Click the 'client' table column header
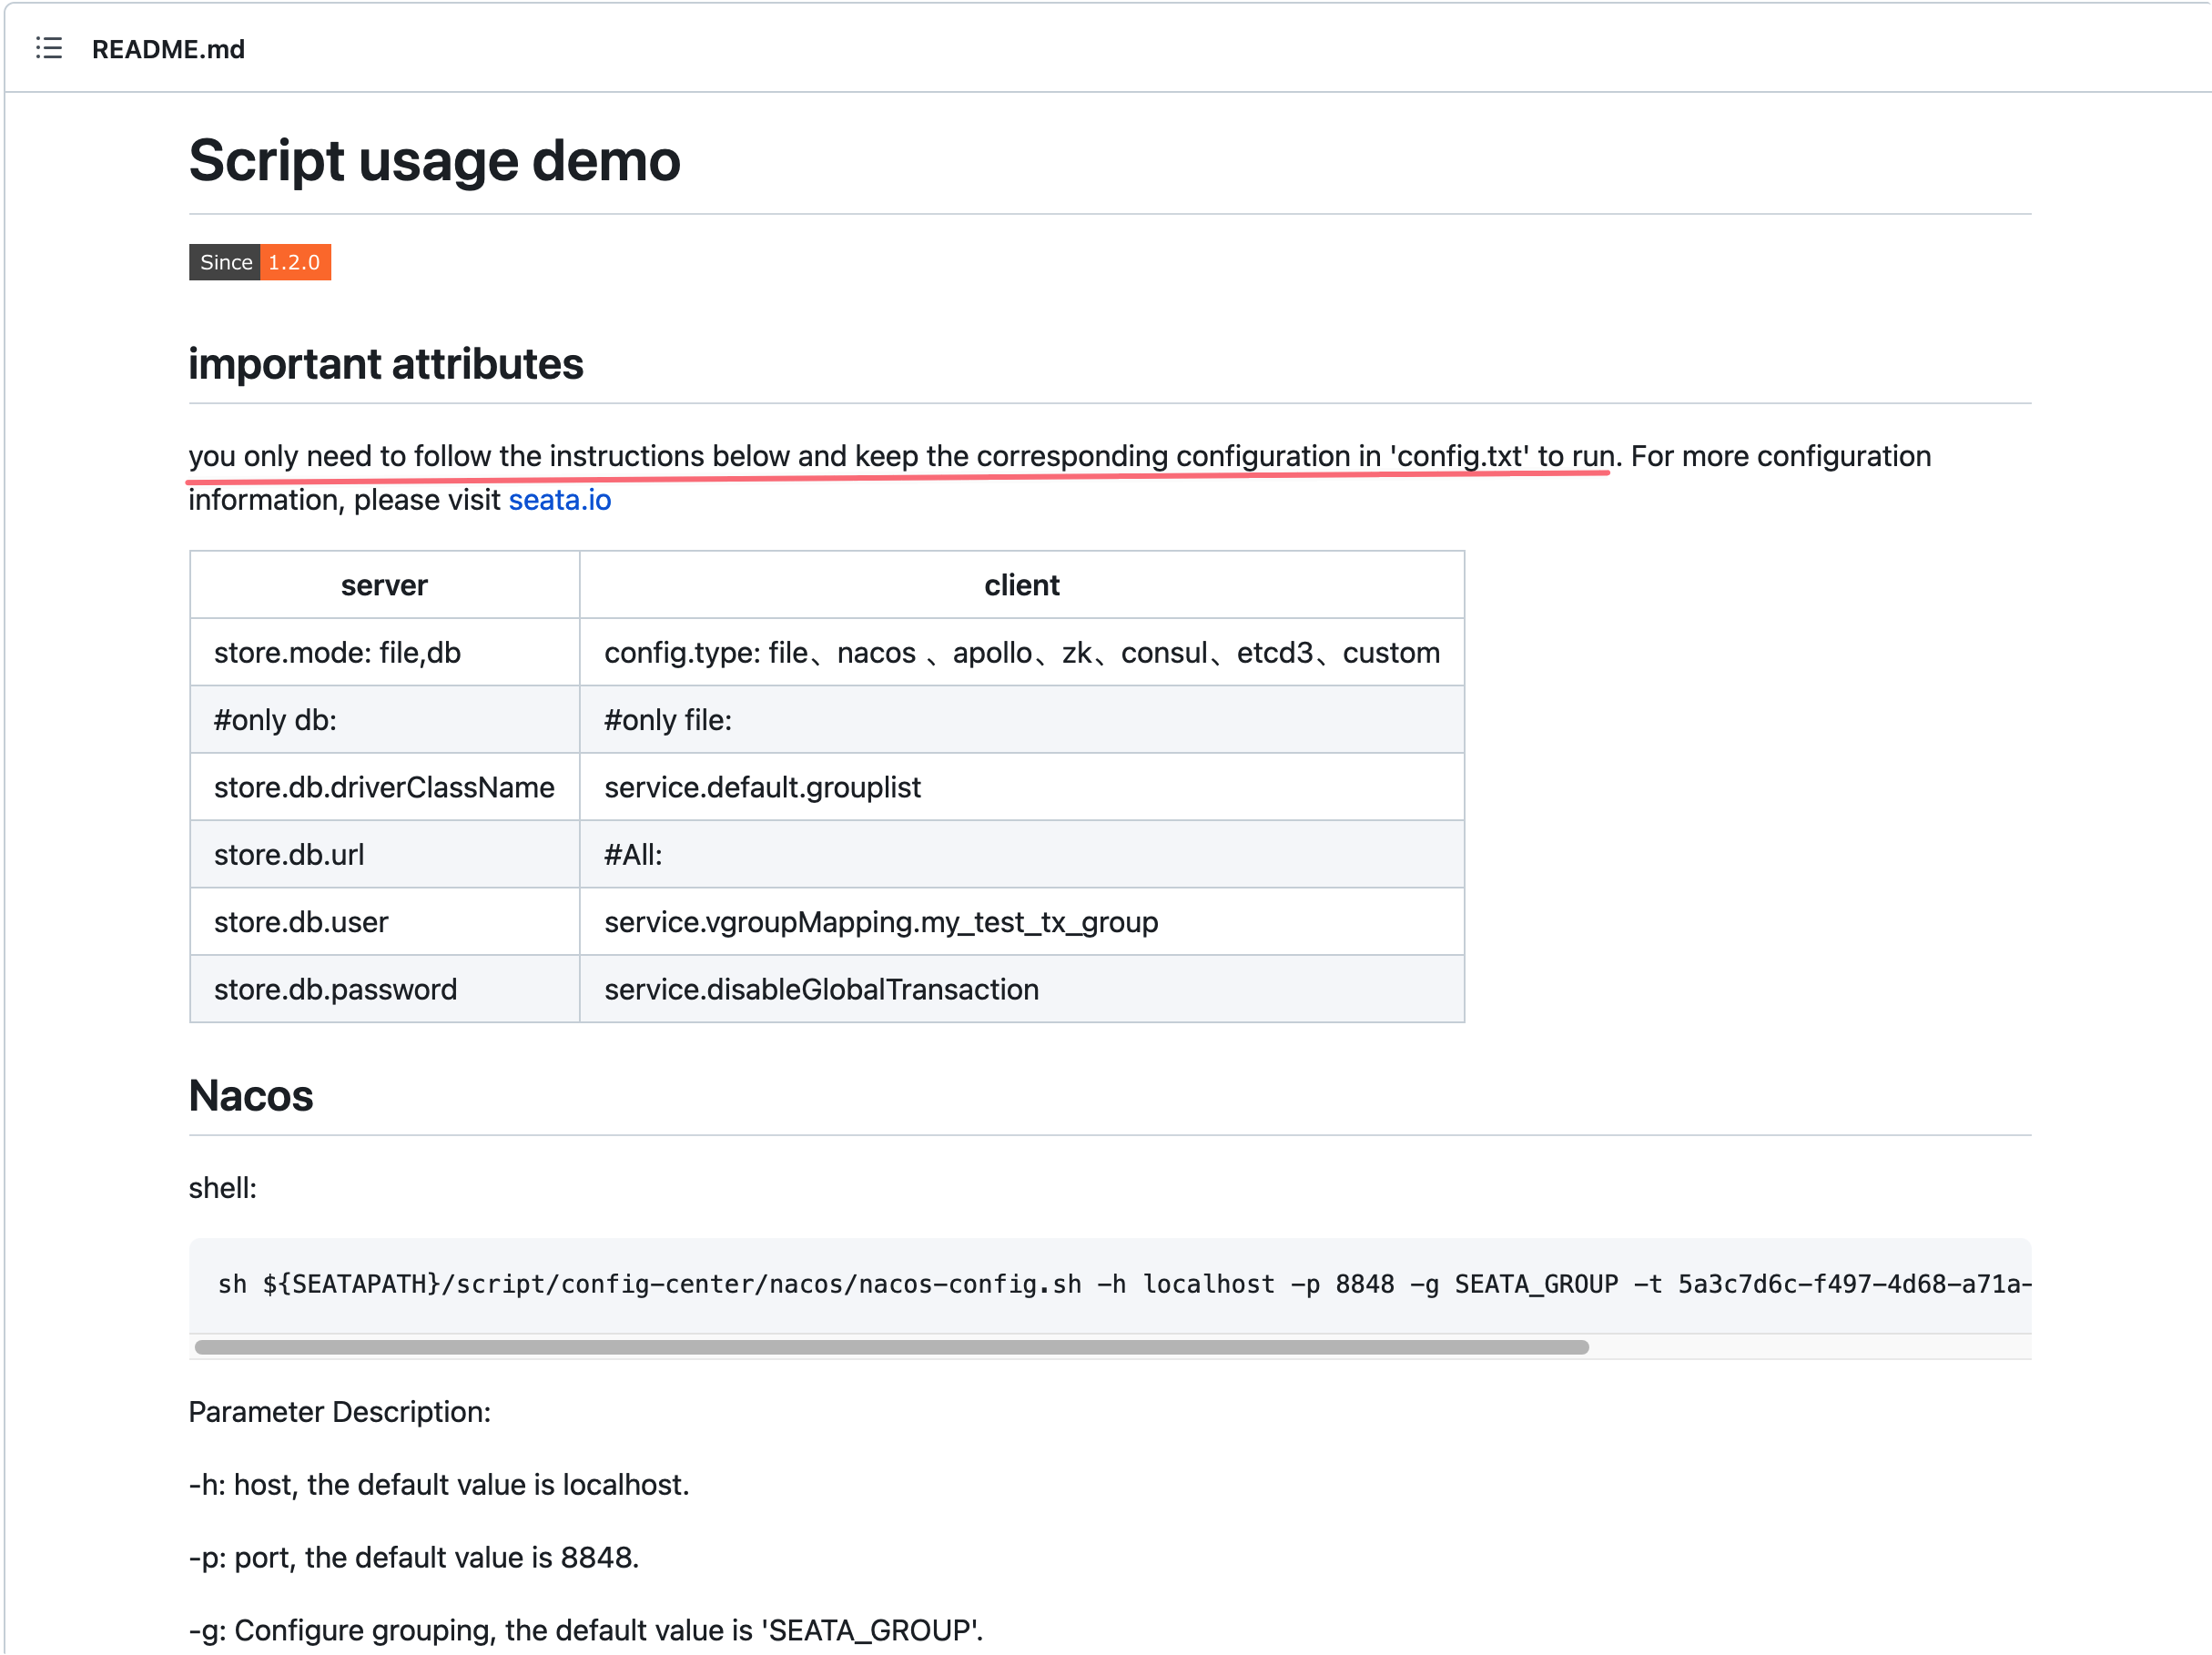Viewport: 2212px width, 1655px height. pyautogui.click(x=1022, y=585)
